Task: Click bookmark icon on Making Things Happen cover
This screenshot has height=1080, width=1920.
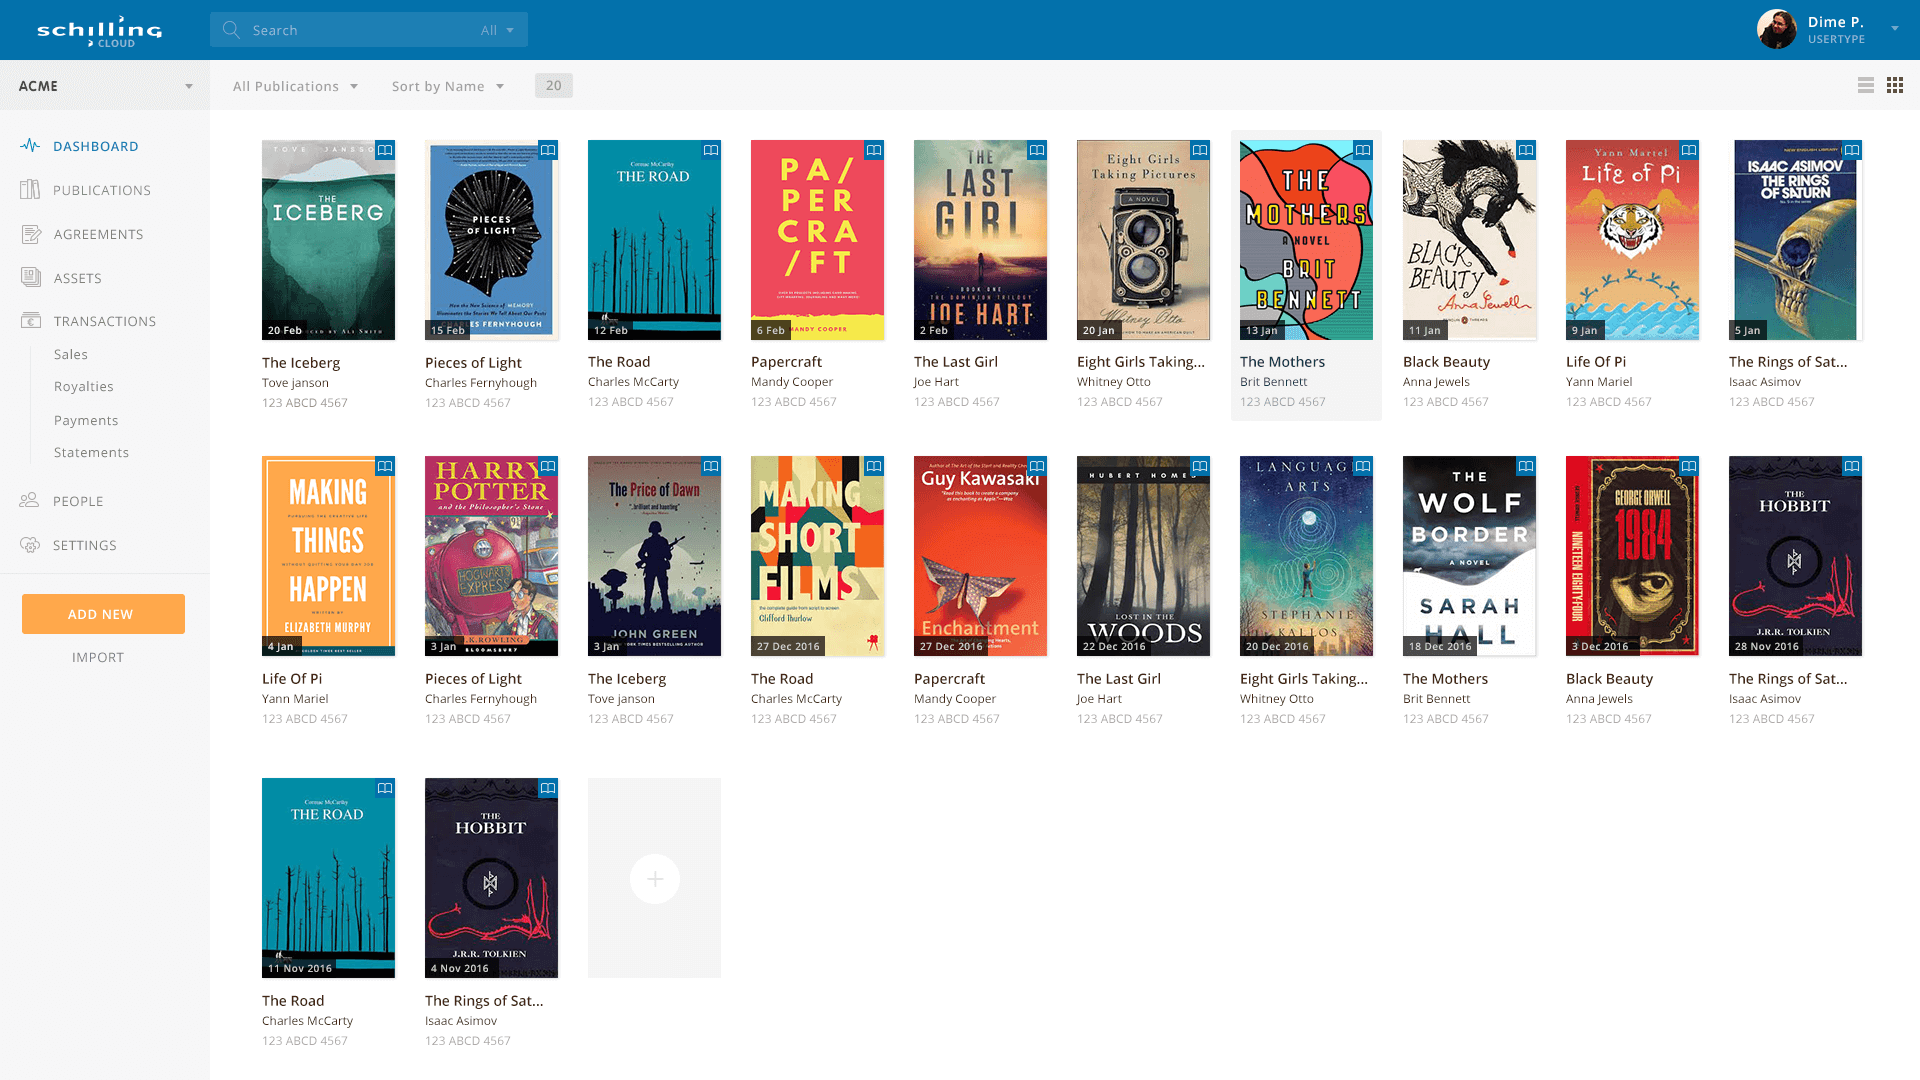Action: tap(385, 466)
